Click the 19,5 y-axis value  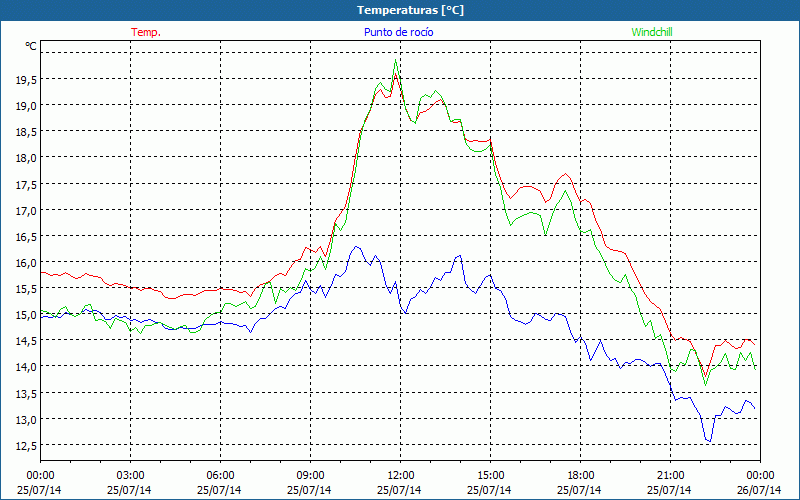click(x=27, y=79)
